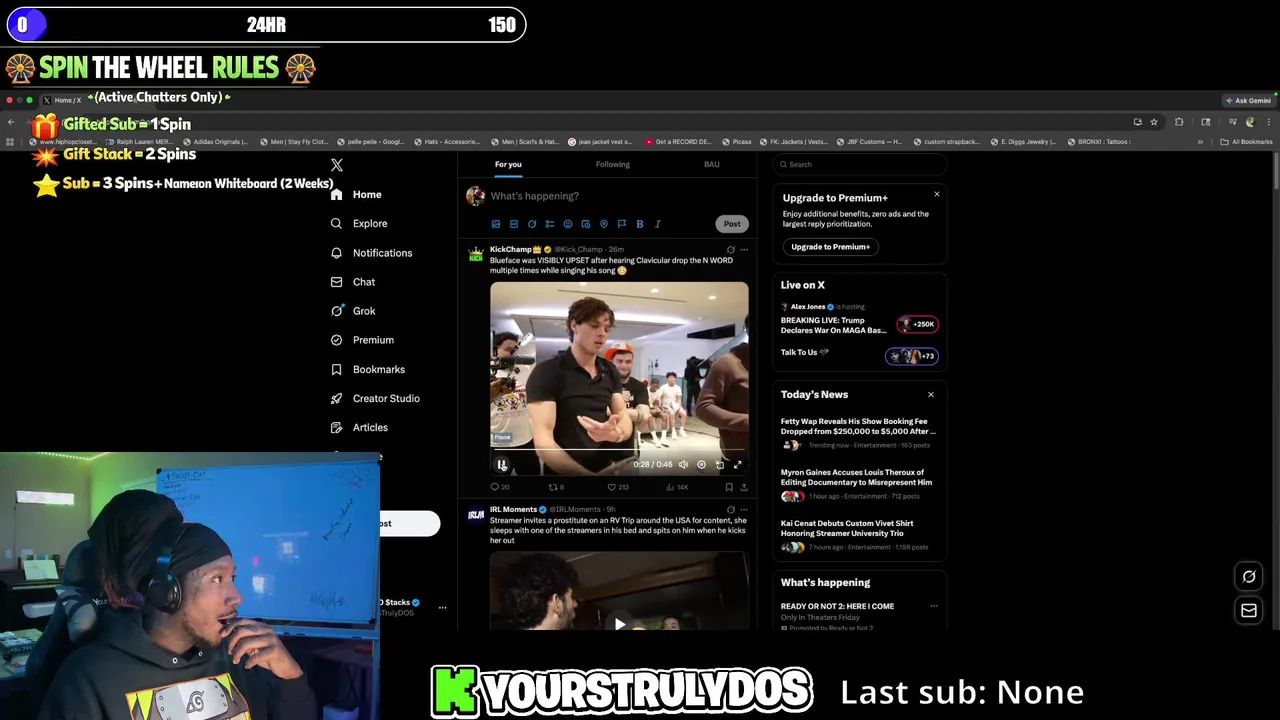Open All Bookmarks folder in Chrome

(x=1247, y=142)
